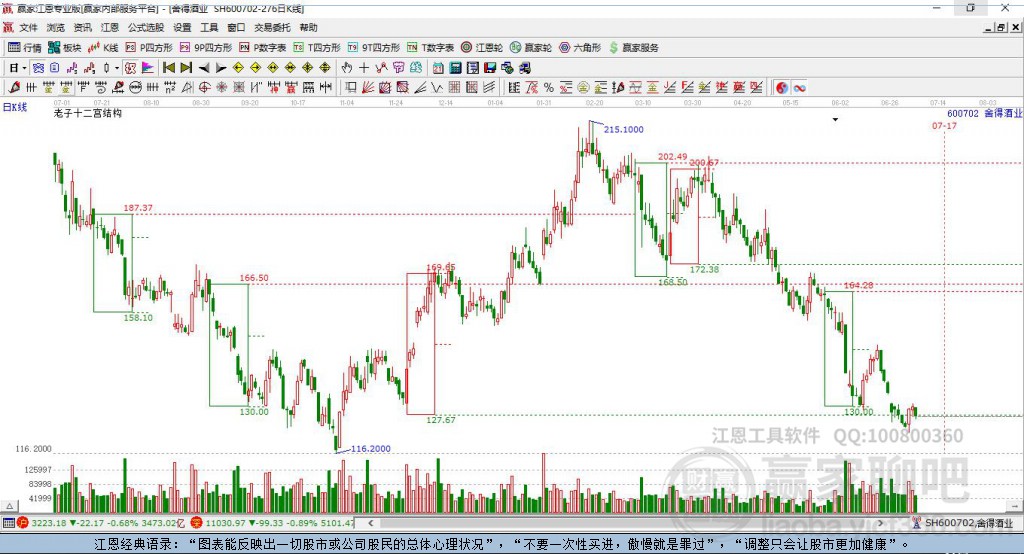This screenshot has width=1024, height=554.
Task: Click the red-blue yin-yang ball icon
Action: pos(782,88)
